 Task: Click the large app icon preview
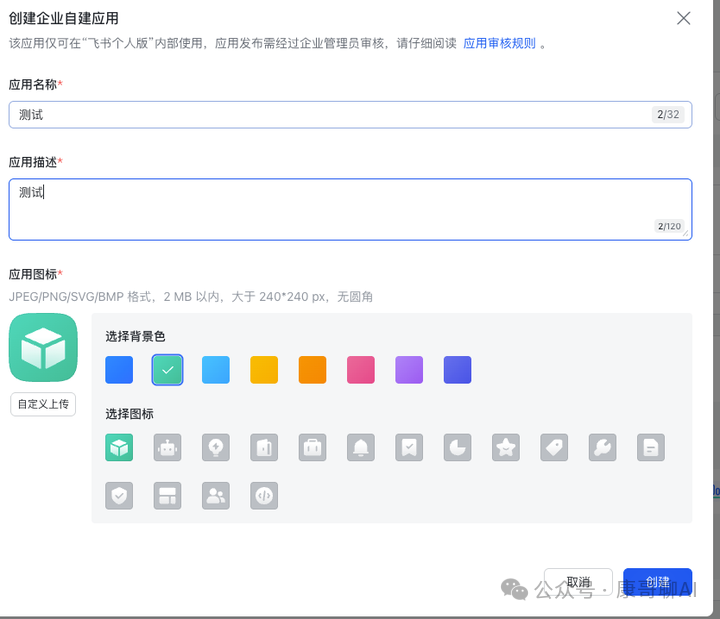(x=43, y=348)
